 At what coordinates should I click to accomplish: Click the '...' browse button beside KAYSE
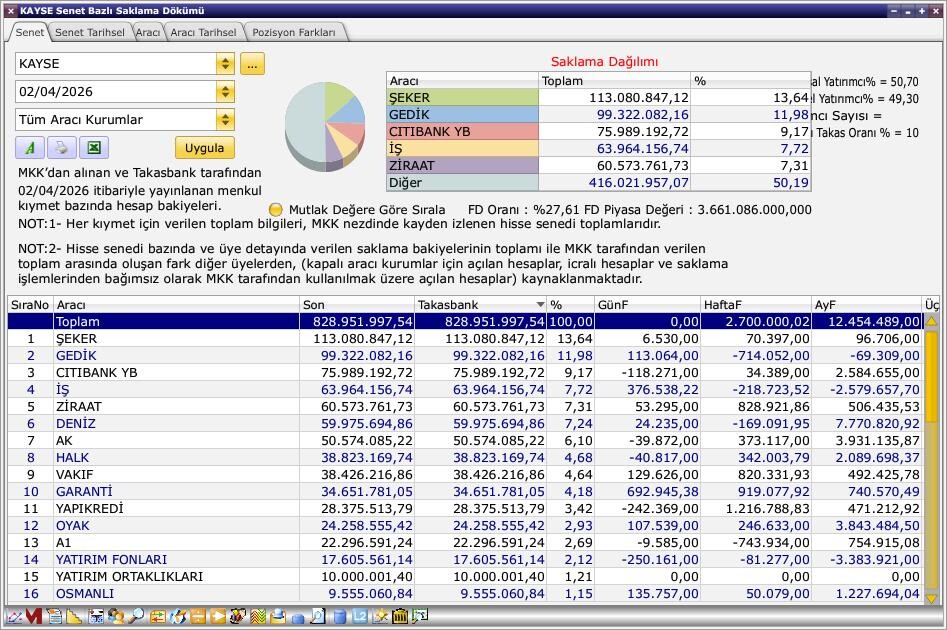click(251, 64)
